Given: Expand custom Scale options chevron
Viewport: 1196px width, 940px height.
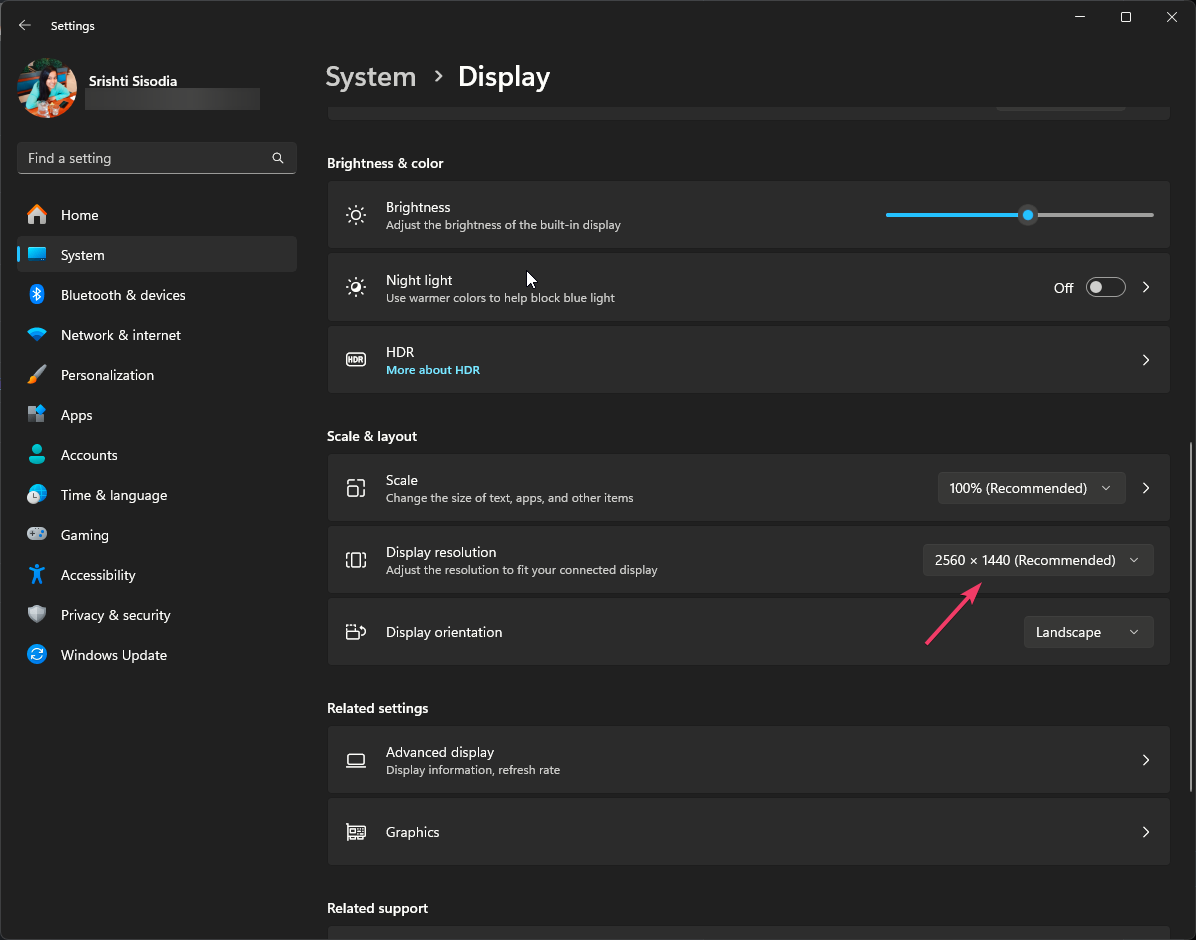Looking at the screenshot, I should click(x=1146, y=488).
